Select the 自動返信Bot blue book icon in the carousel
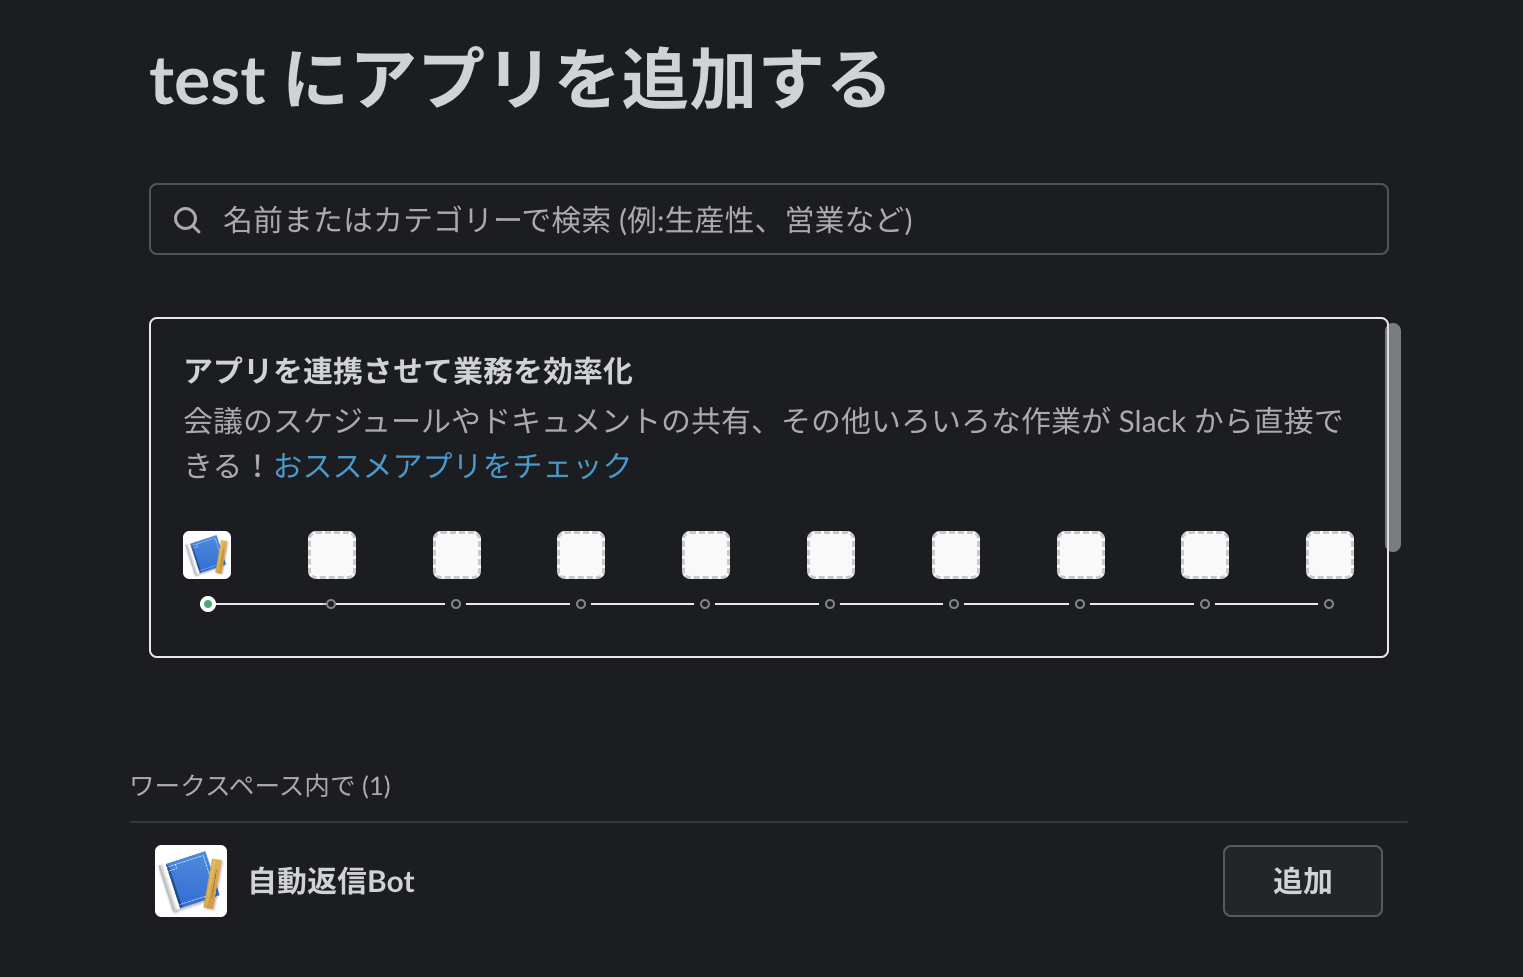Viewport: 1523px width, 977px height. 206,554
